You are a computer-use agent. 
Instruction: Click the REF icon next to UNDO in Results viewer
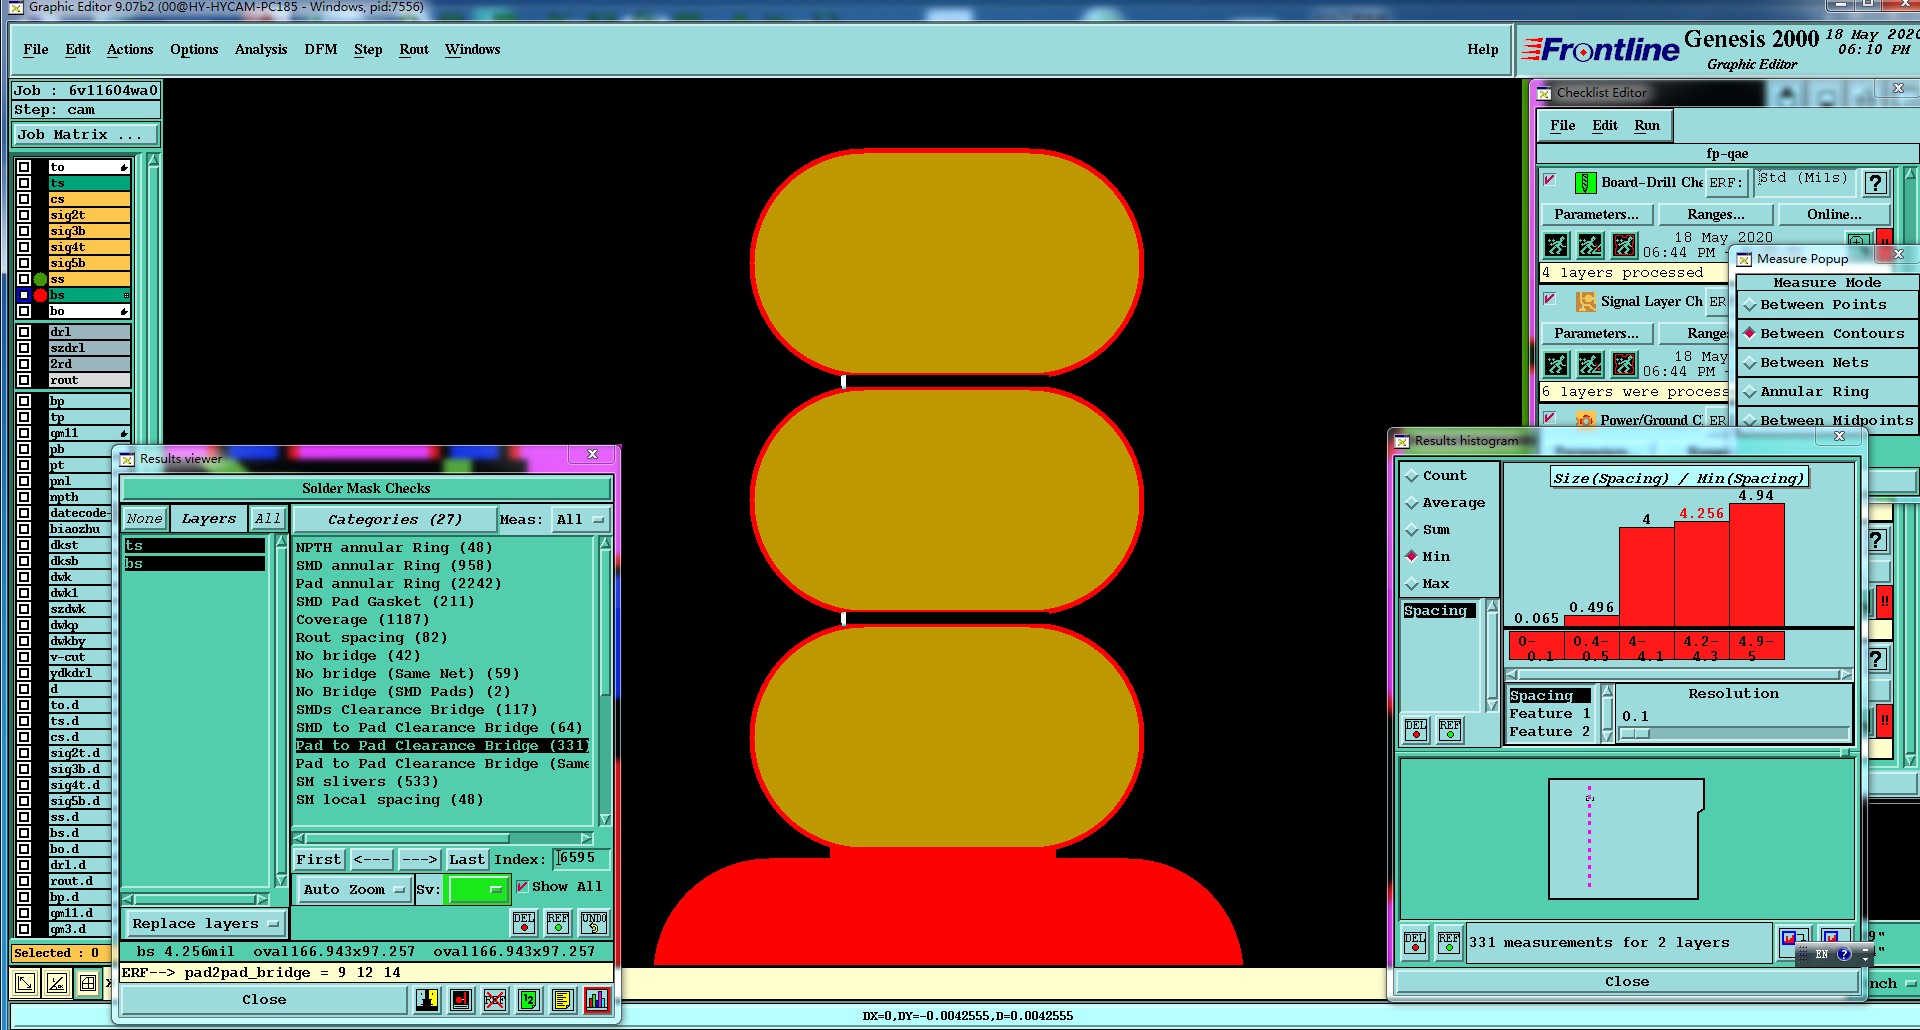coord(558,922)
